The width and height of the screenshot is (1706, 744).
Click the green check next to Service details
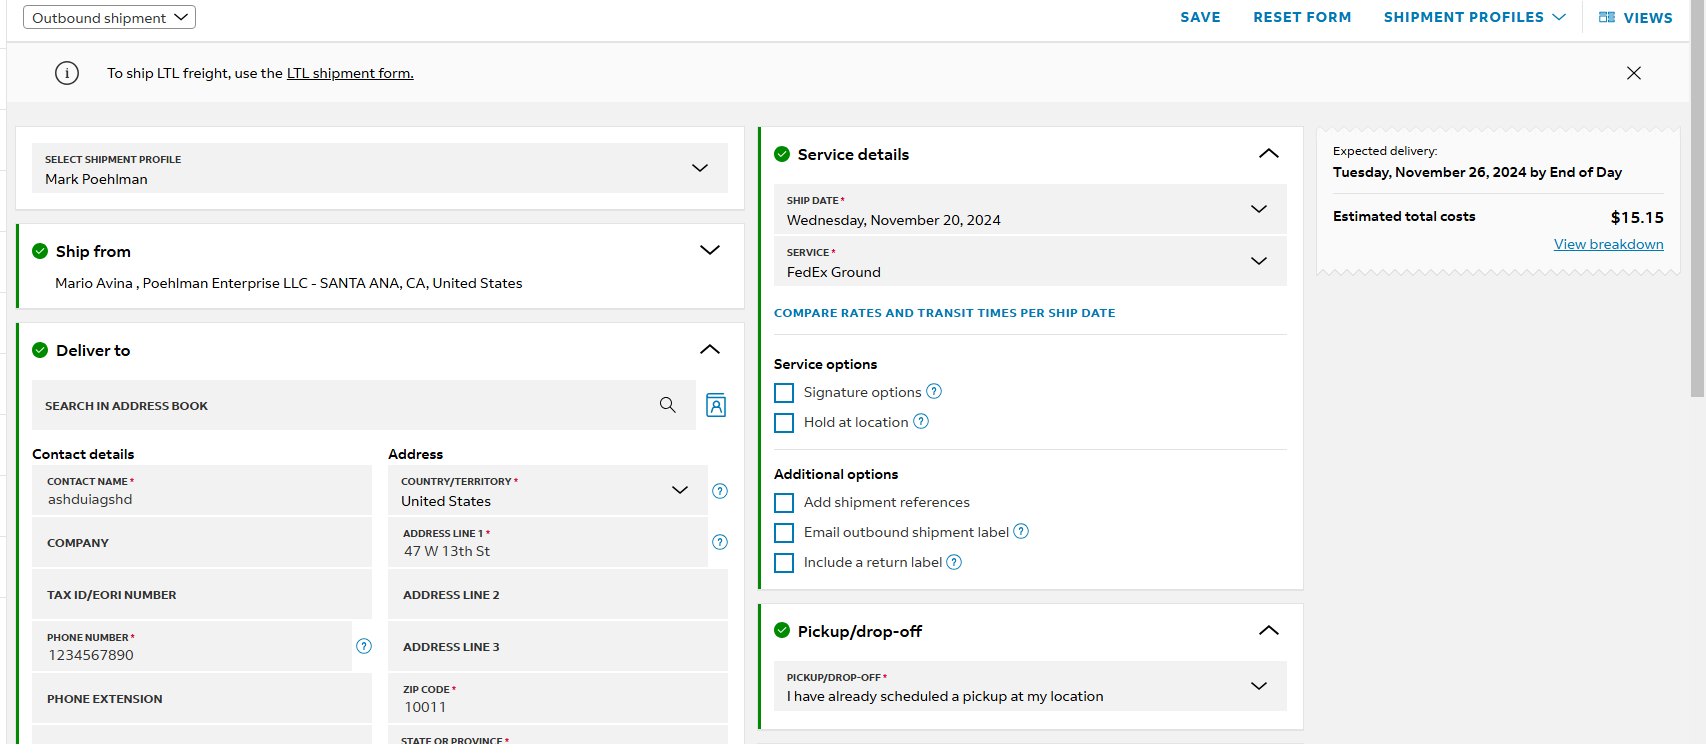pyautogui.click(x=782, y=154)
